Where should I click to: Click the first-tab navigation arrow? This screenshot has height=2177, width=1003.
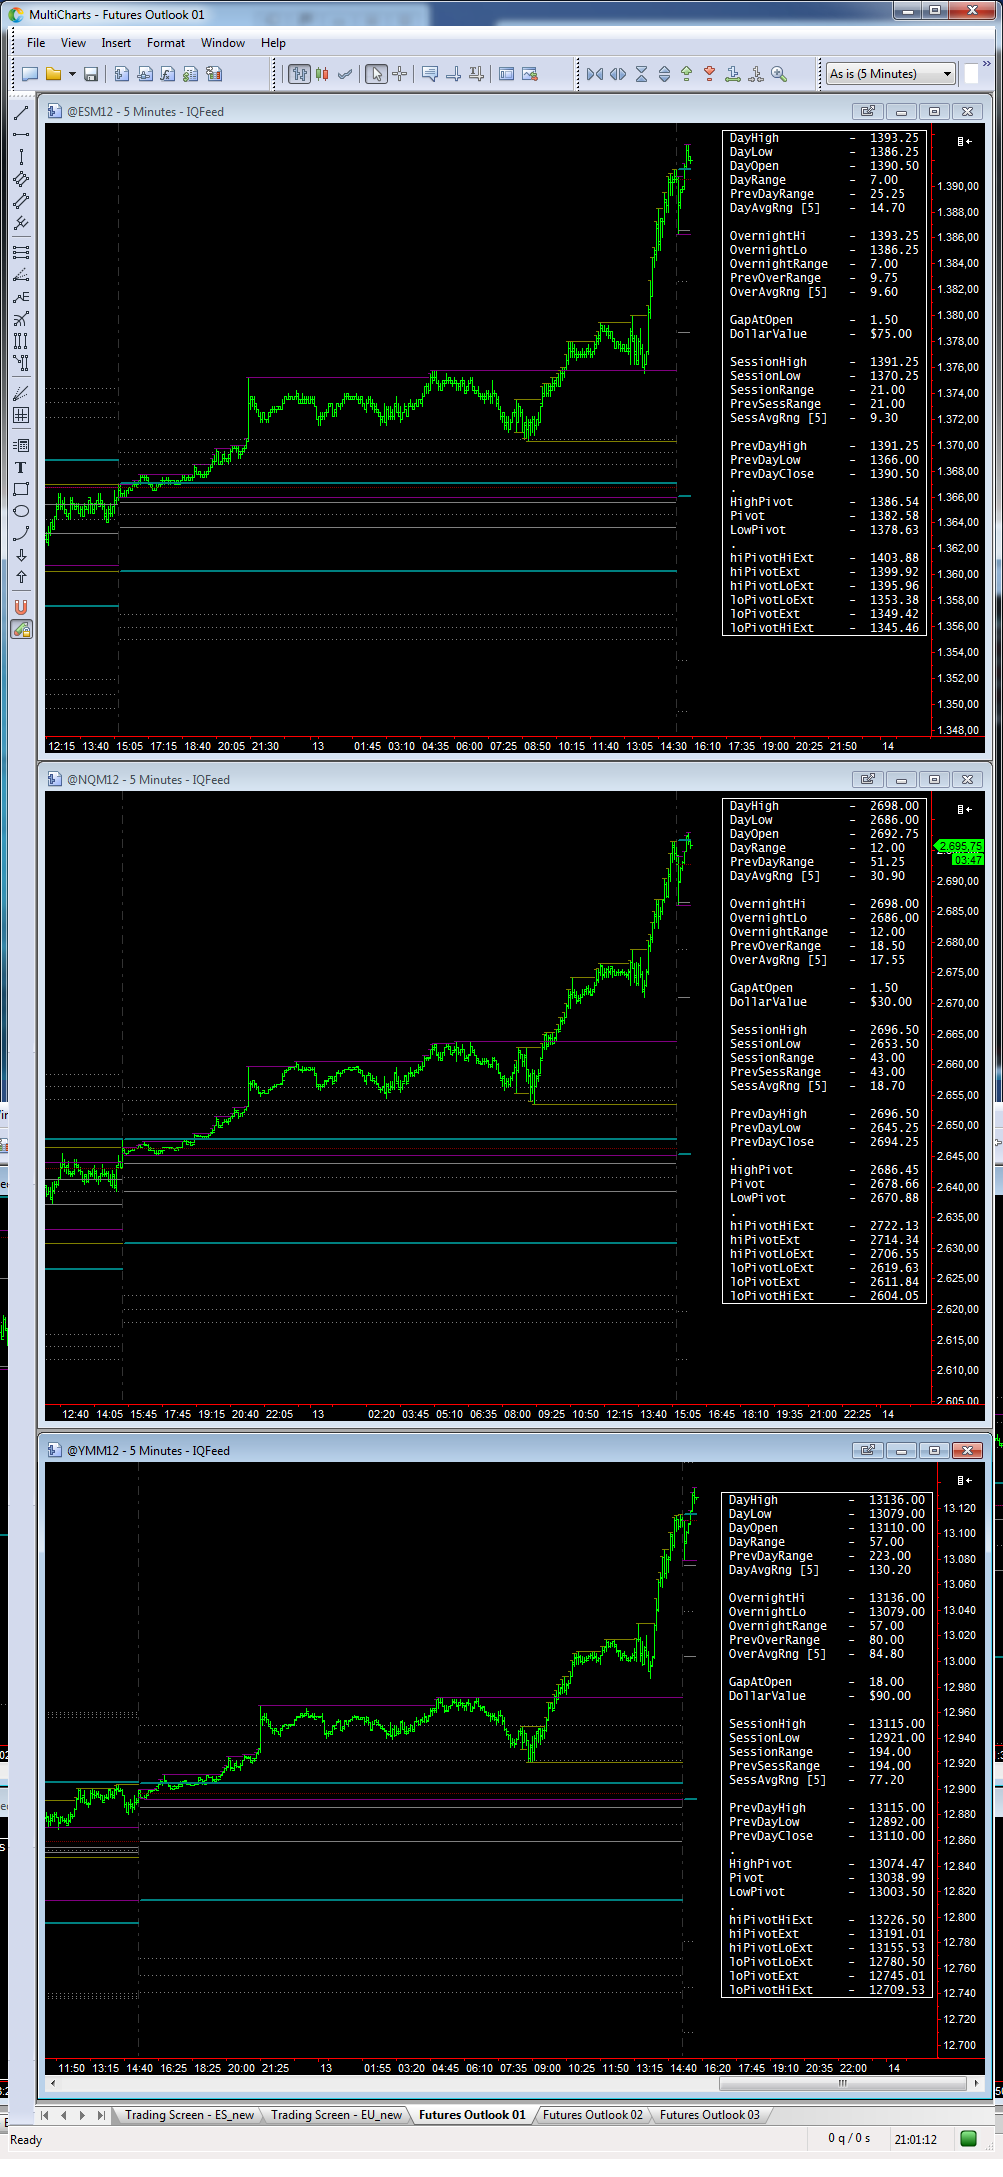(x=45, y=2115)
